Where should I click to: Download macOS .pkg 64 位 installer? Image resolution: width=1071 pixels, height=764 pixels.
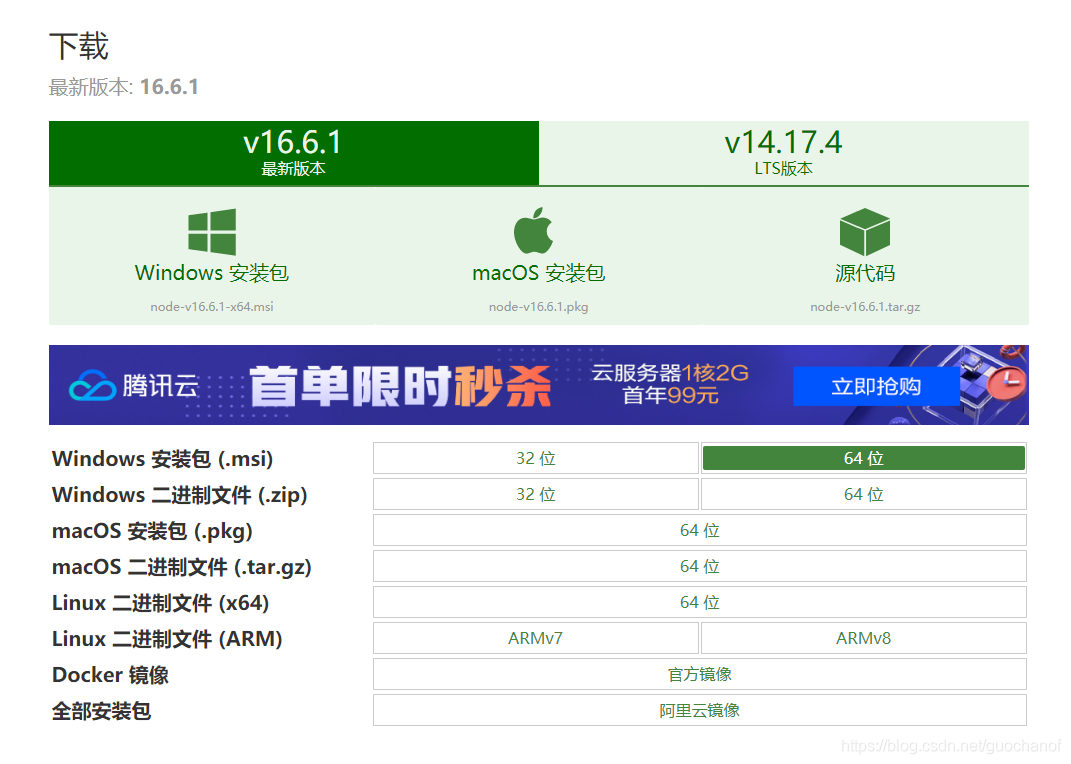[699, 530]
